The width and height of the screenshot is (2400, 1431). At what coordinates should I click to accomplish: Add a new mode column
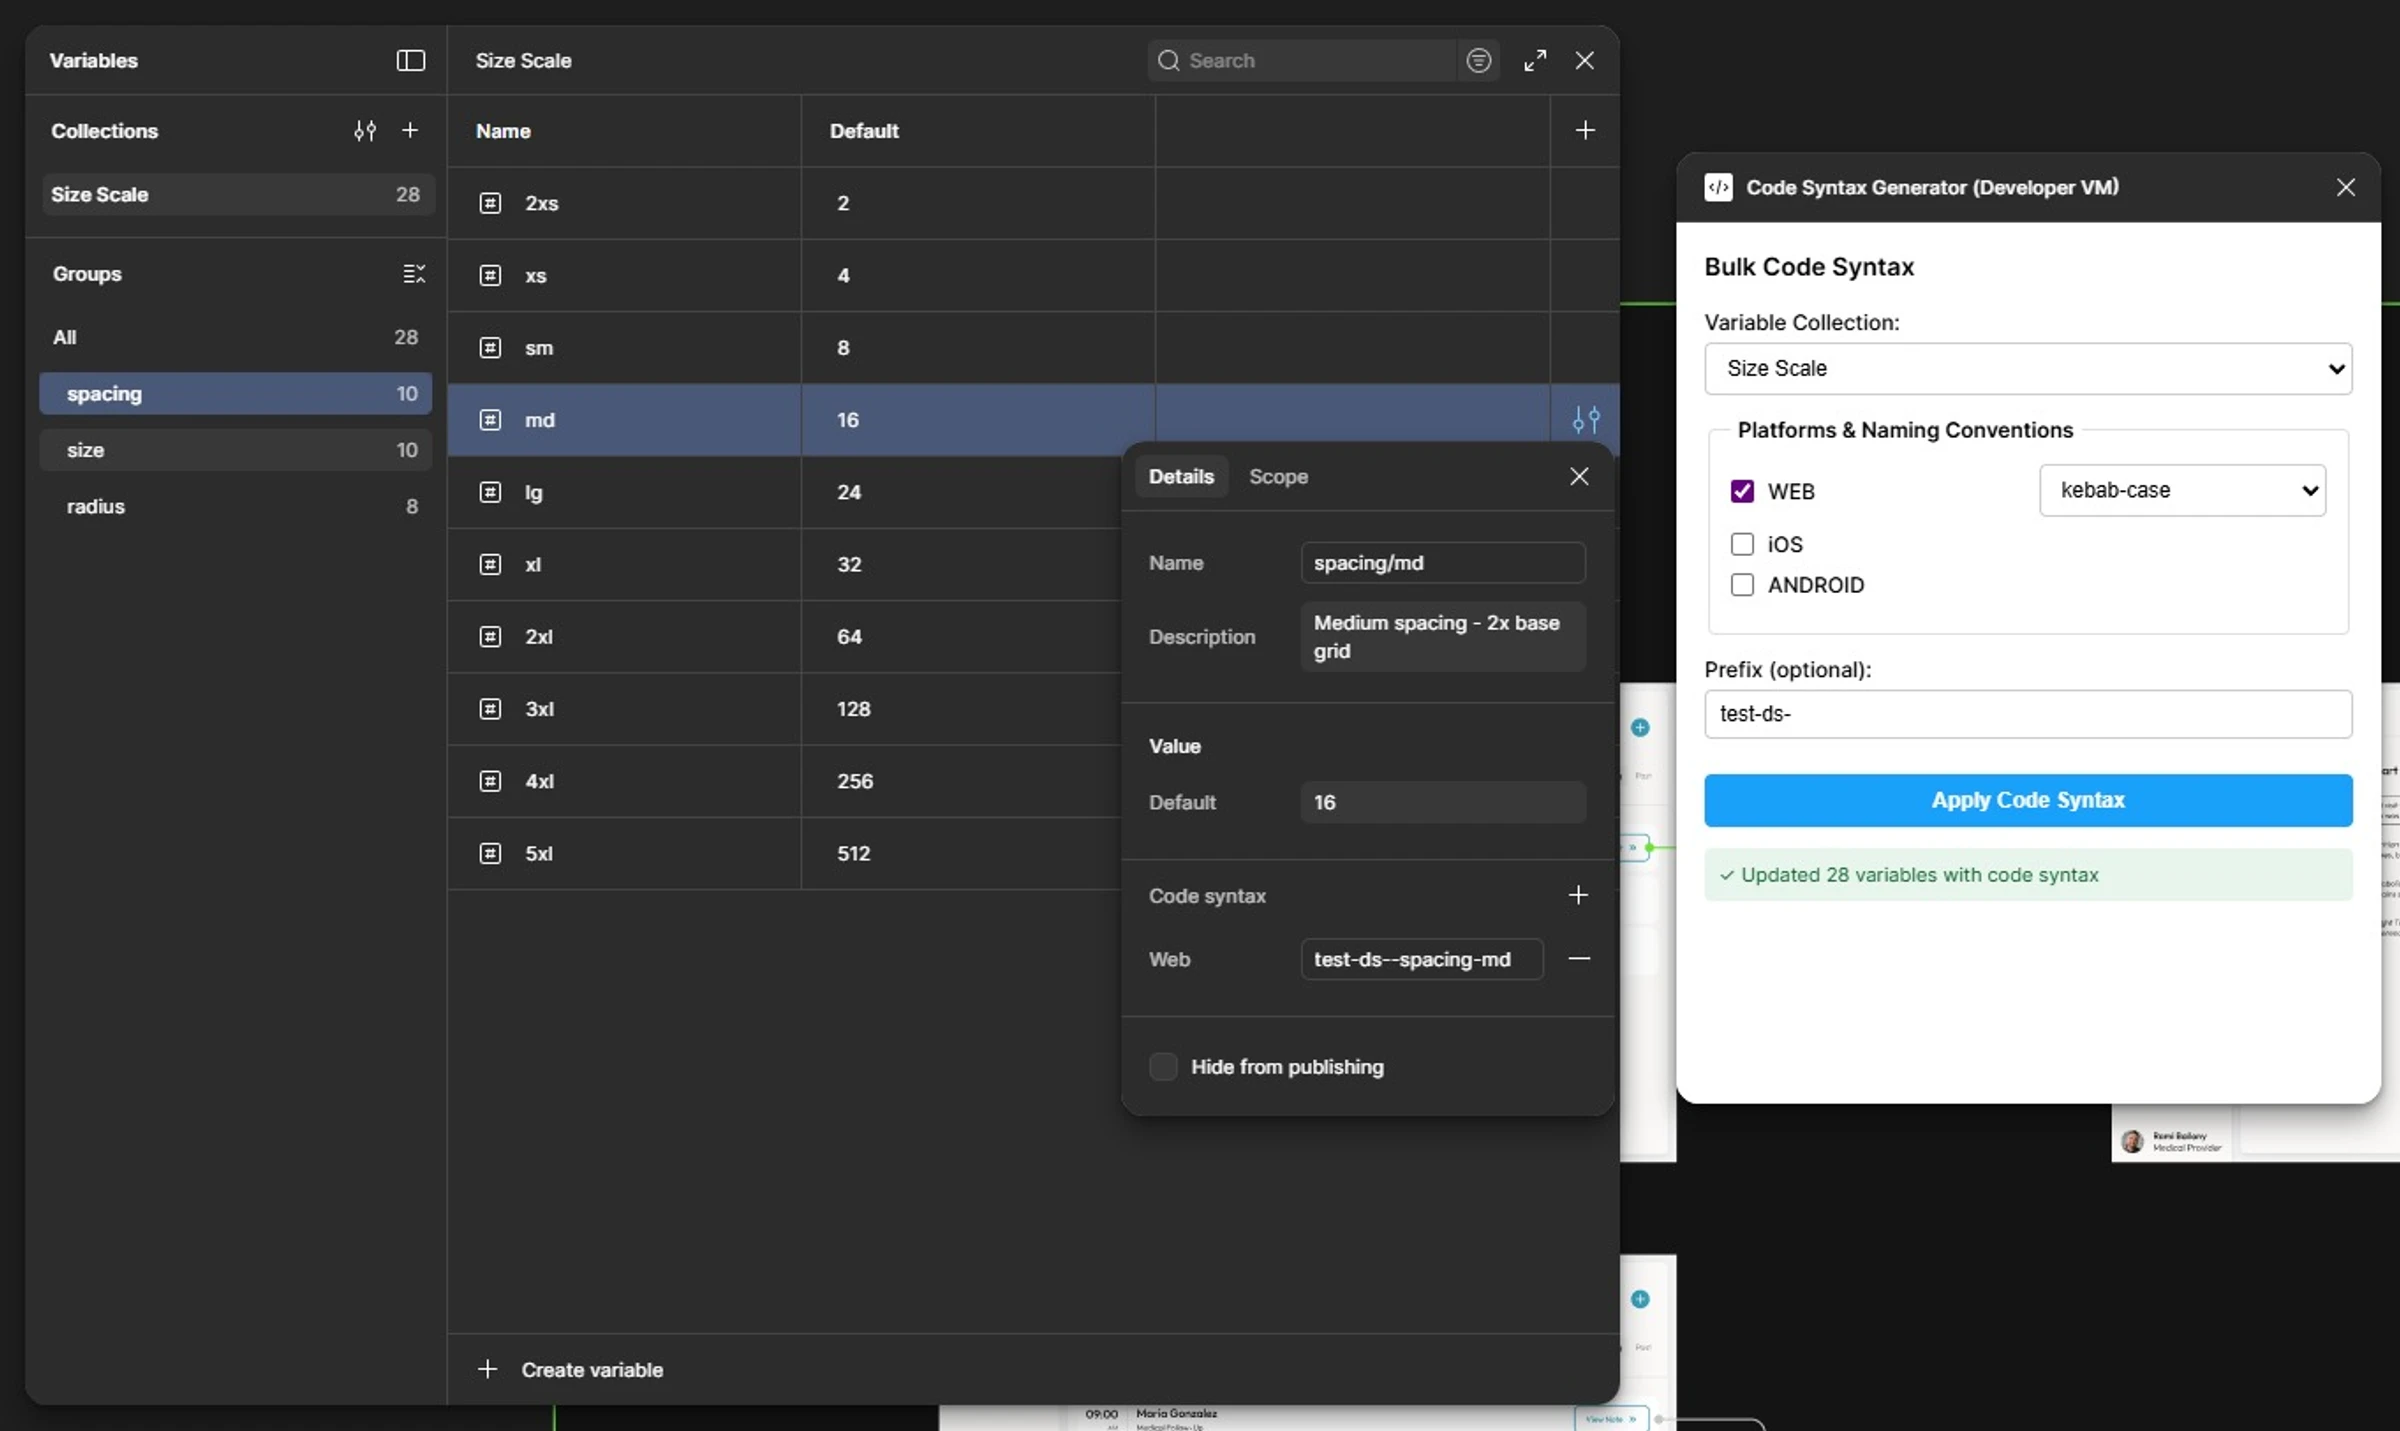click(x=1585, y=131)
